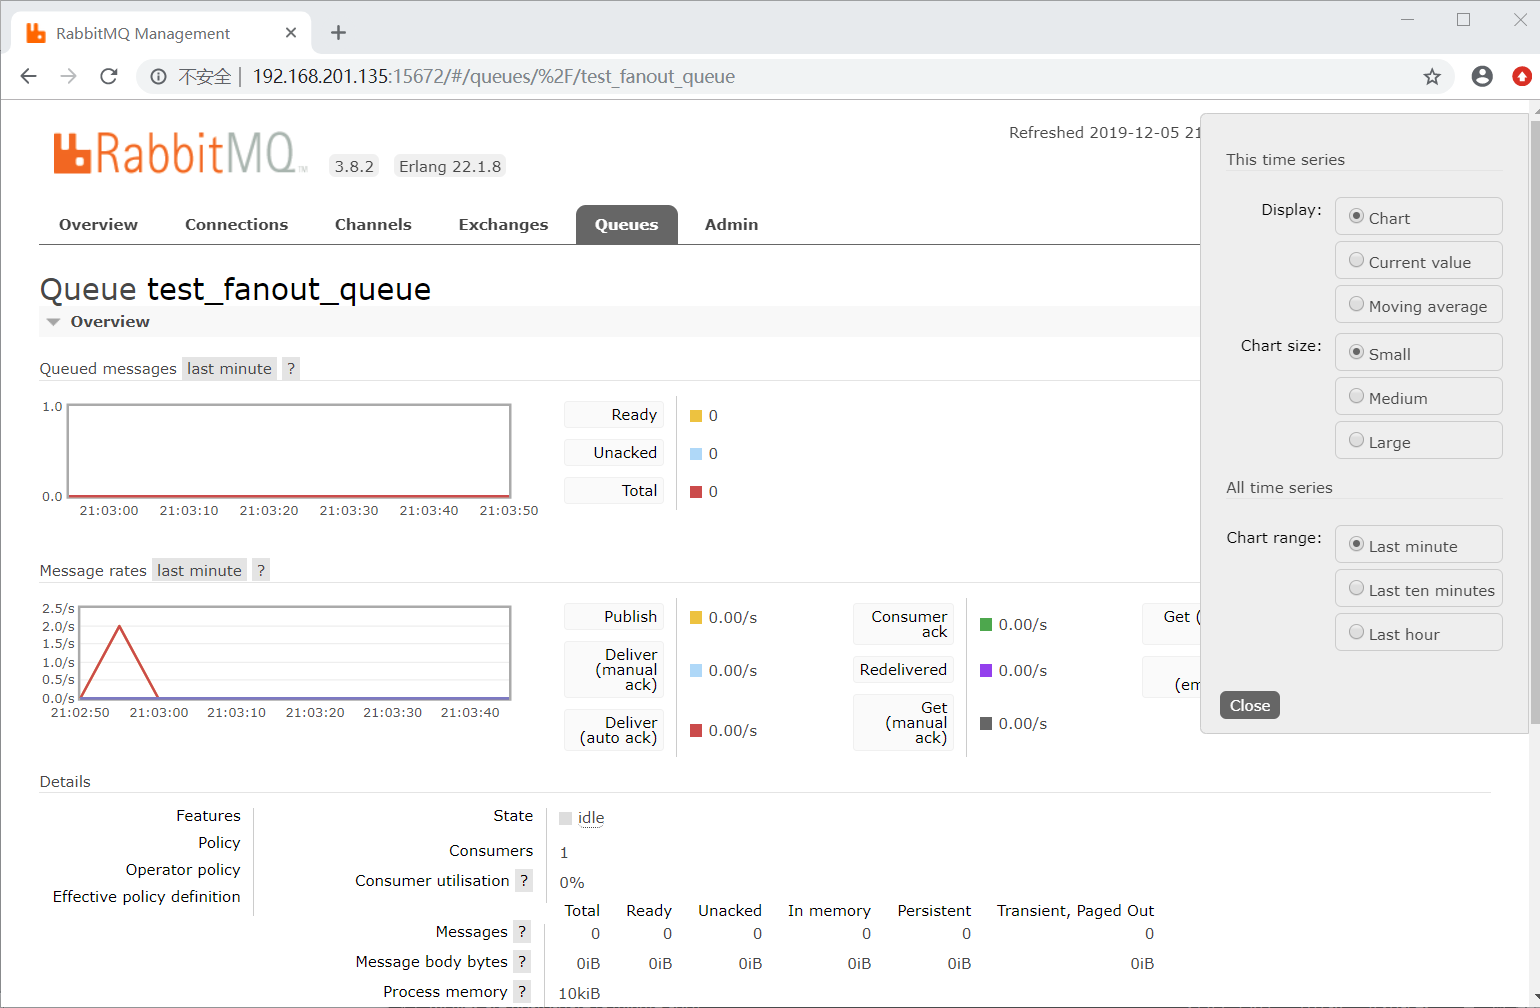This screenshot has height=1008, width=1540.
Task: Reload the RabbitMQ page
Action: pos(109,76)
